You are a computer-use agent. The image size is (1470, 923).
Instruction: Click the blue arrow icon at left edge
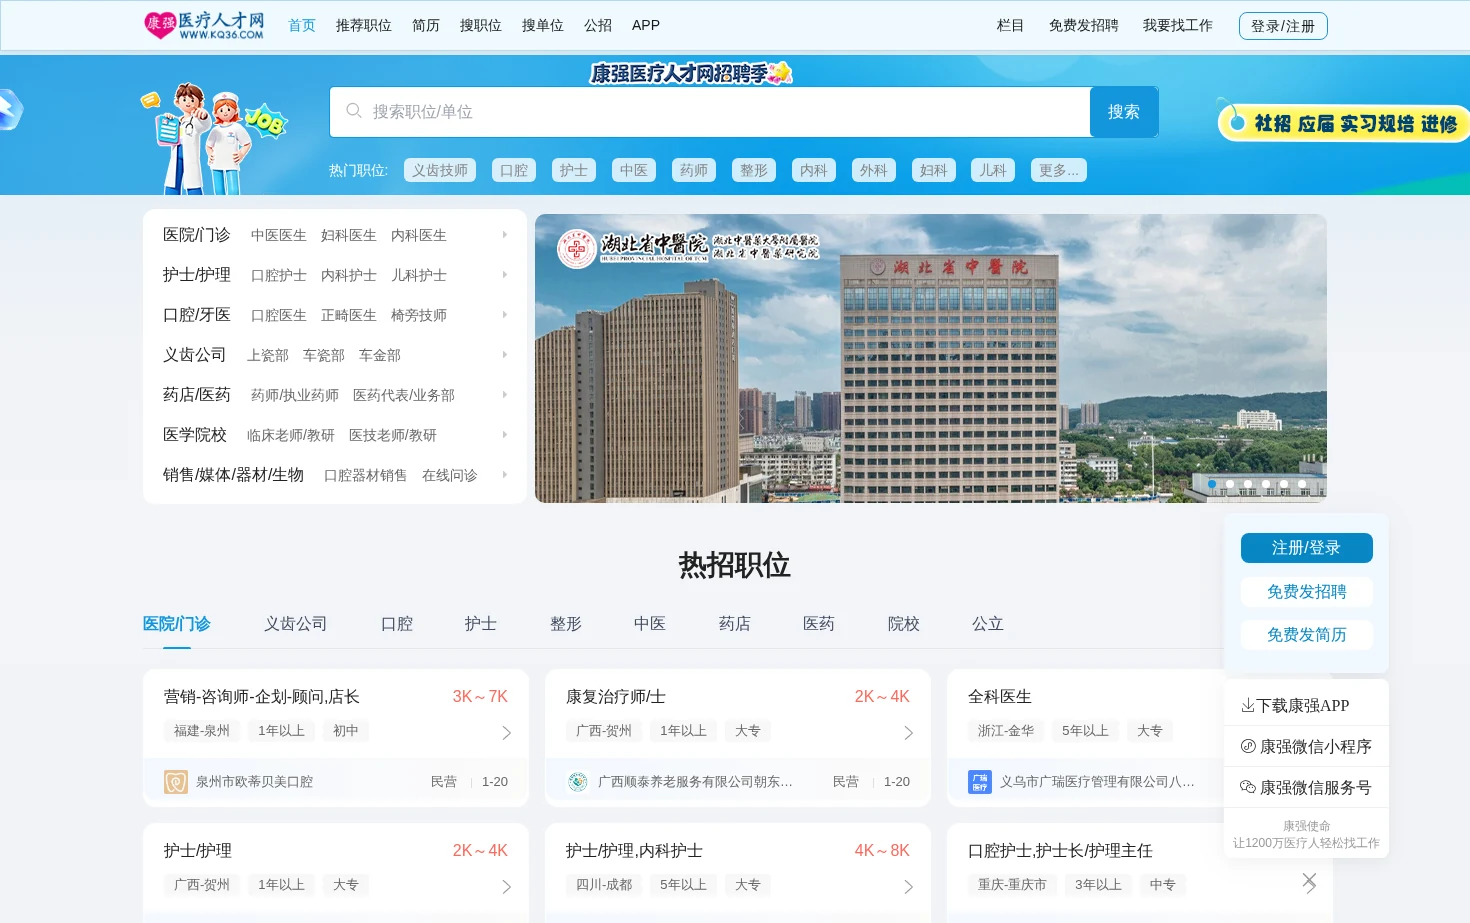coord(10,110)
